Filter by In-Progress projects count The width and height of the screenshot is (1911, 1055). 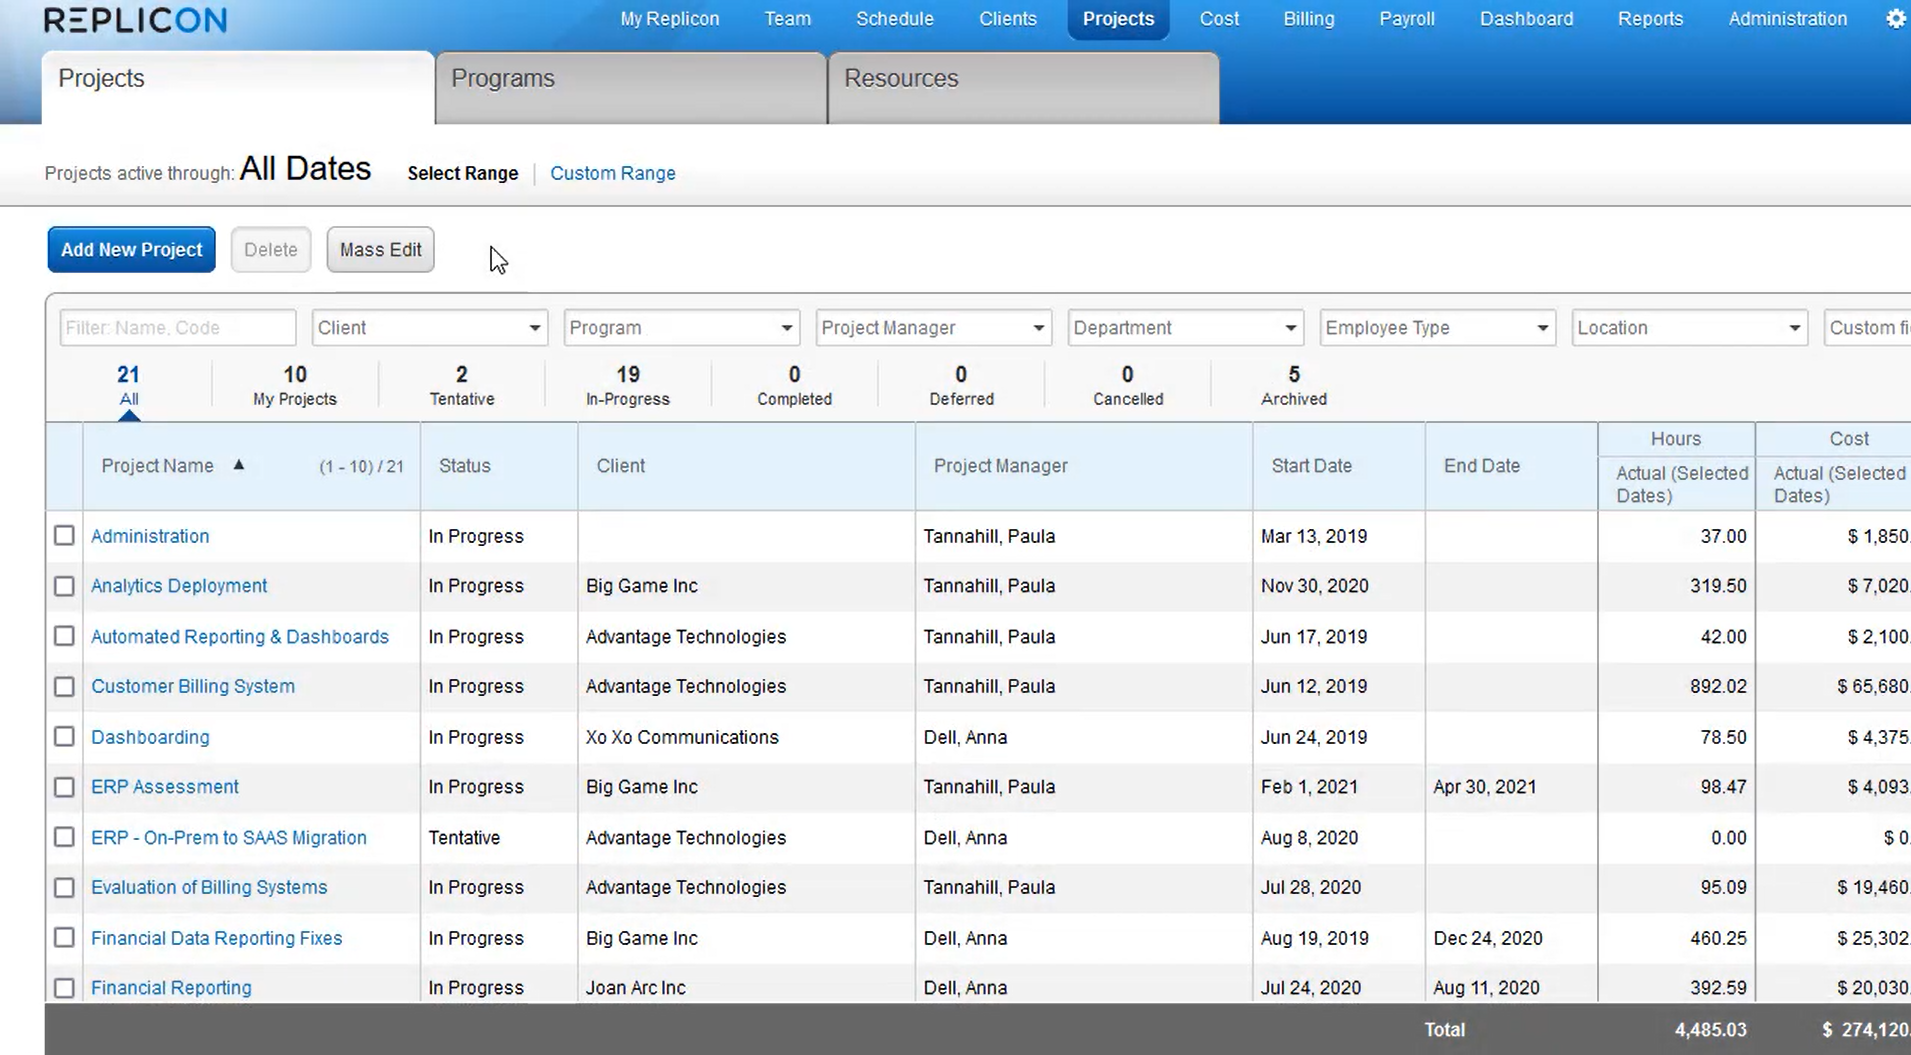point(627,385)
